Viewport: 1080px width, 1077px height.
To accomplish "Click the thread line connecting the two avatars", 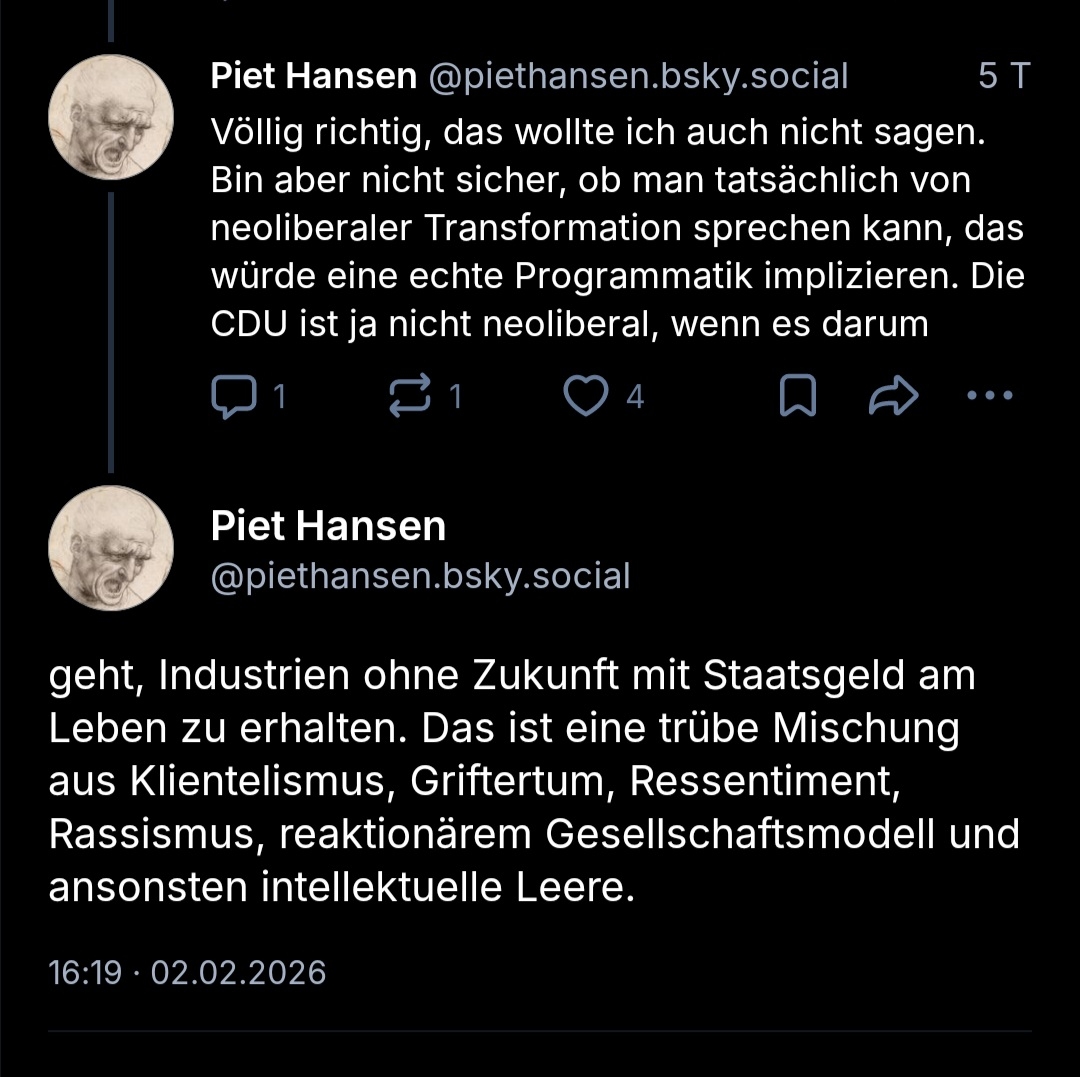I will [x=110, y=330].
